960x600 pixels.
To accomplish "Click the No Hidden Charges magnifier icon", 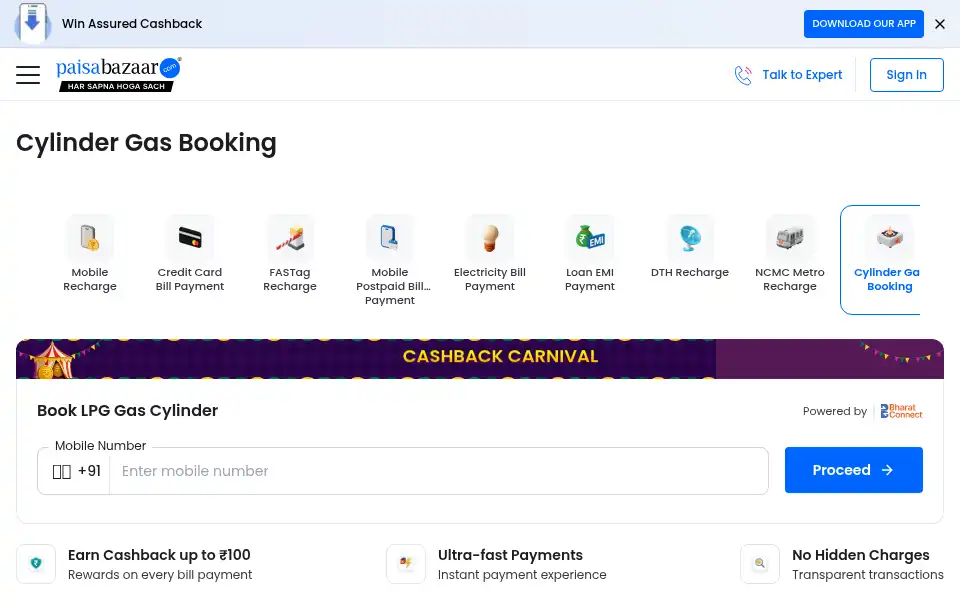I will [x=760, y=563].
